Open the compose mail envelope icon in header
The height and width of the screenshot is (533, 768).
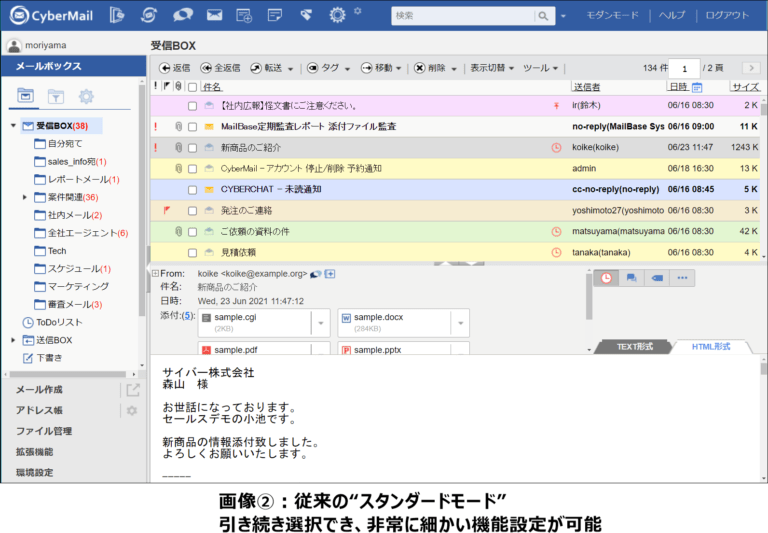pos(214,15)
